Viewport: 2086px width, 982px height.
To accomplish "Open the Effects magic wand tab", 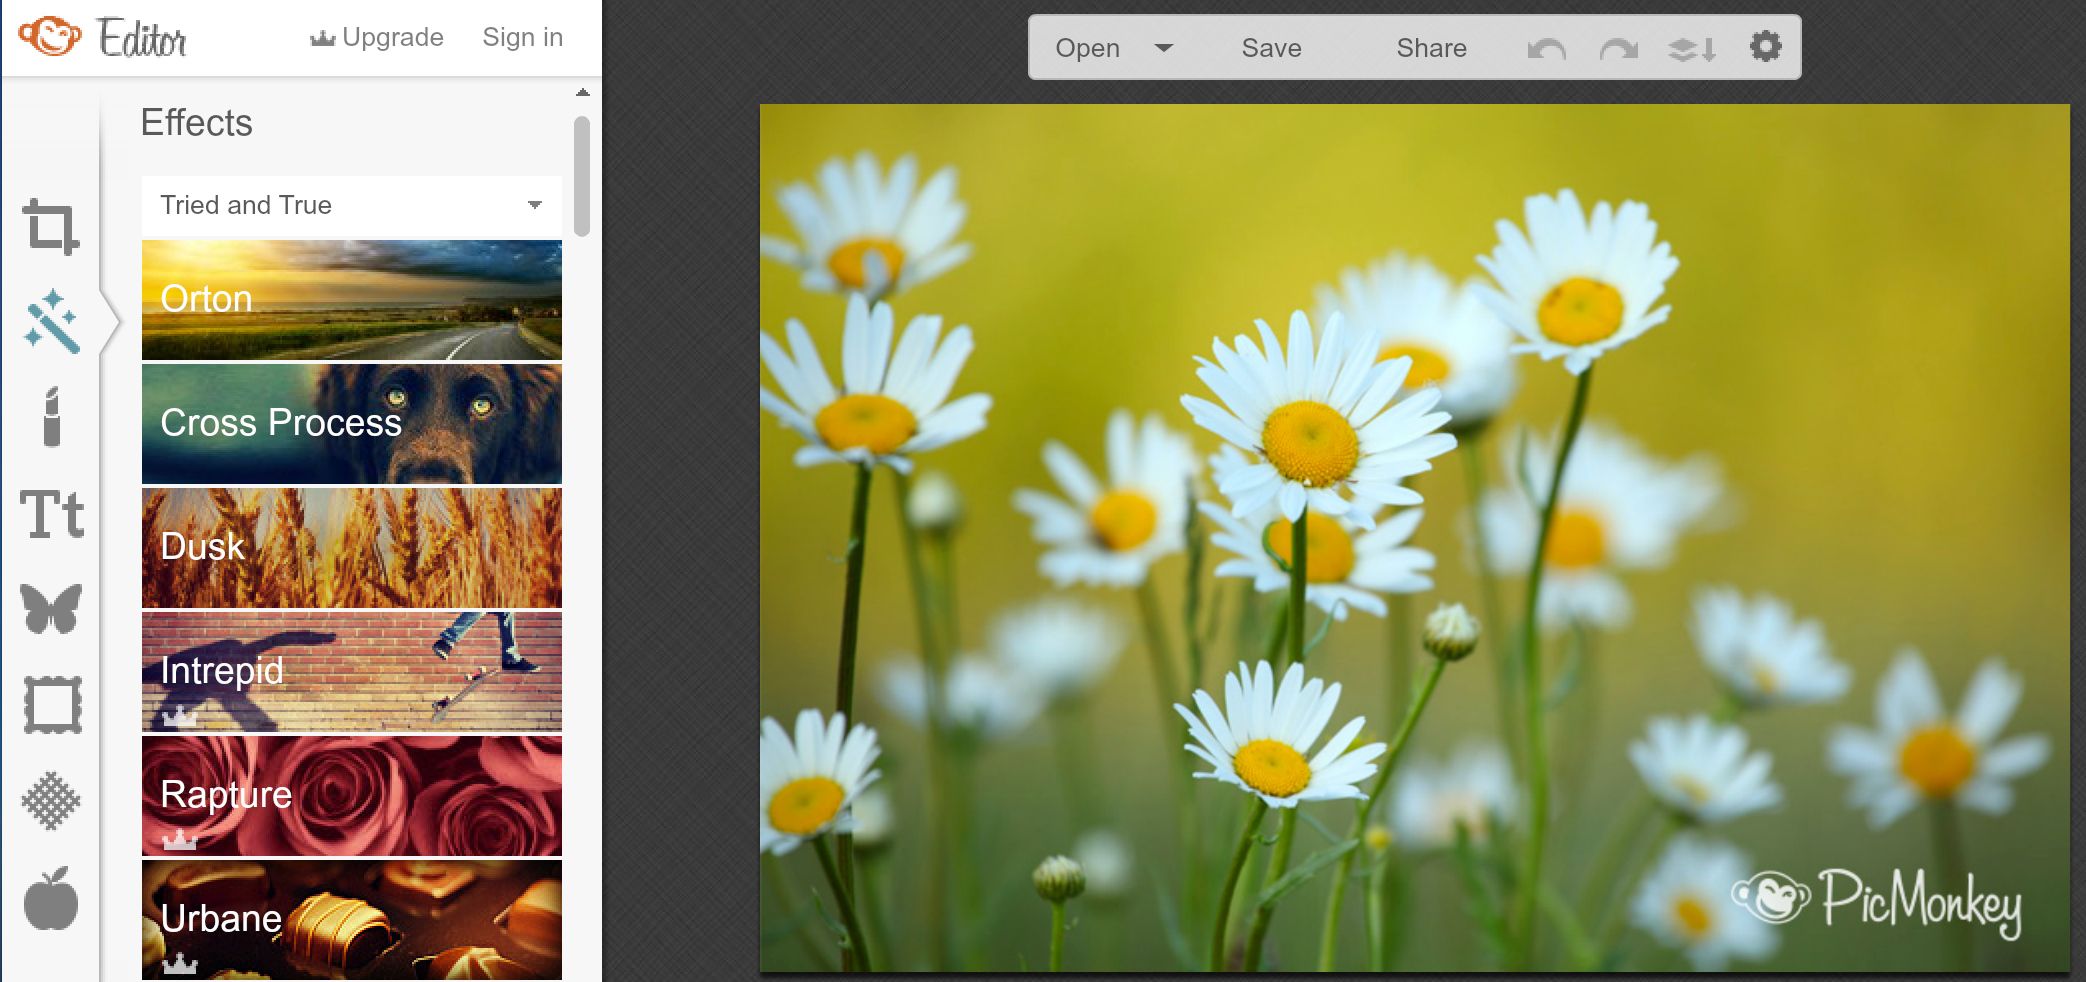I will [51, 321].
